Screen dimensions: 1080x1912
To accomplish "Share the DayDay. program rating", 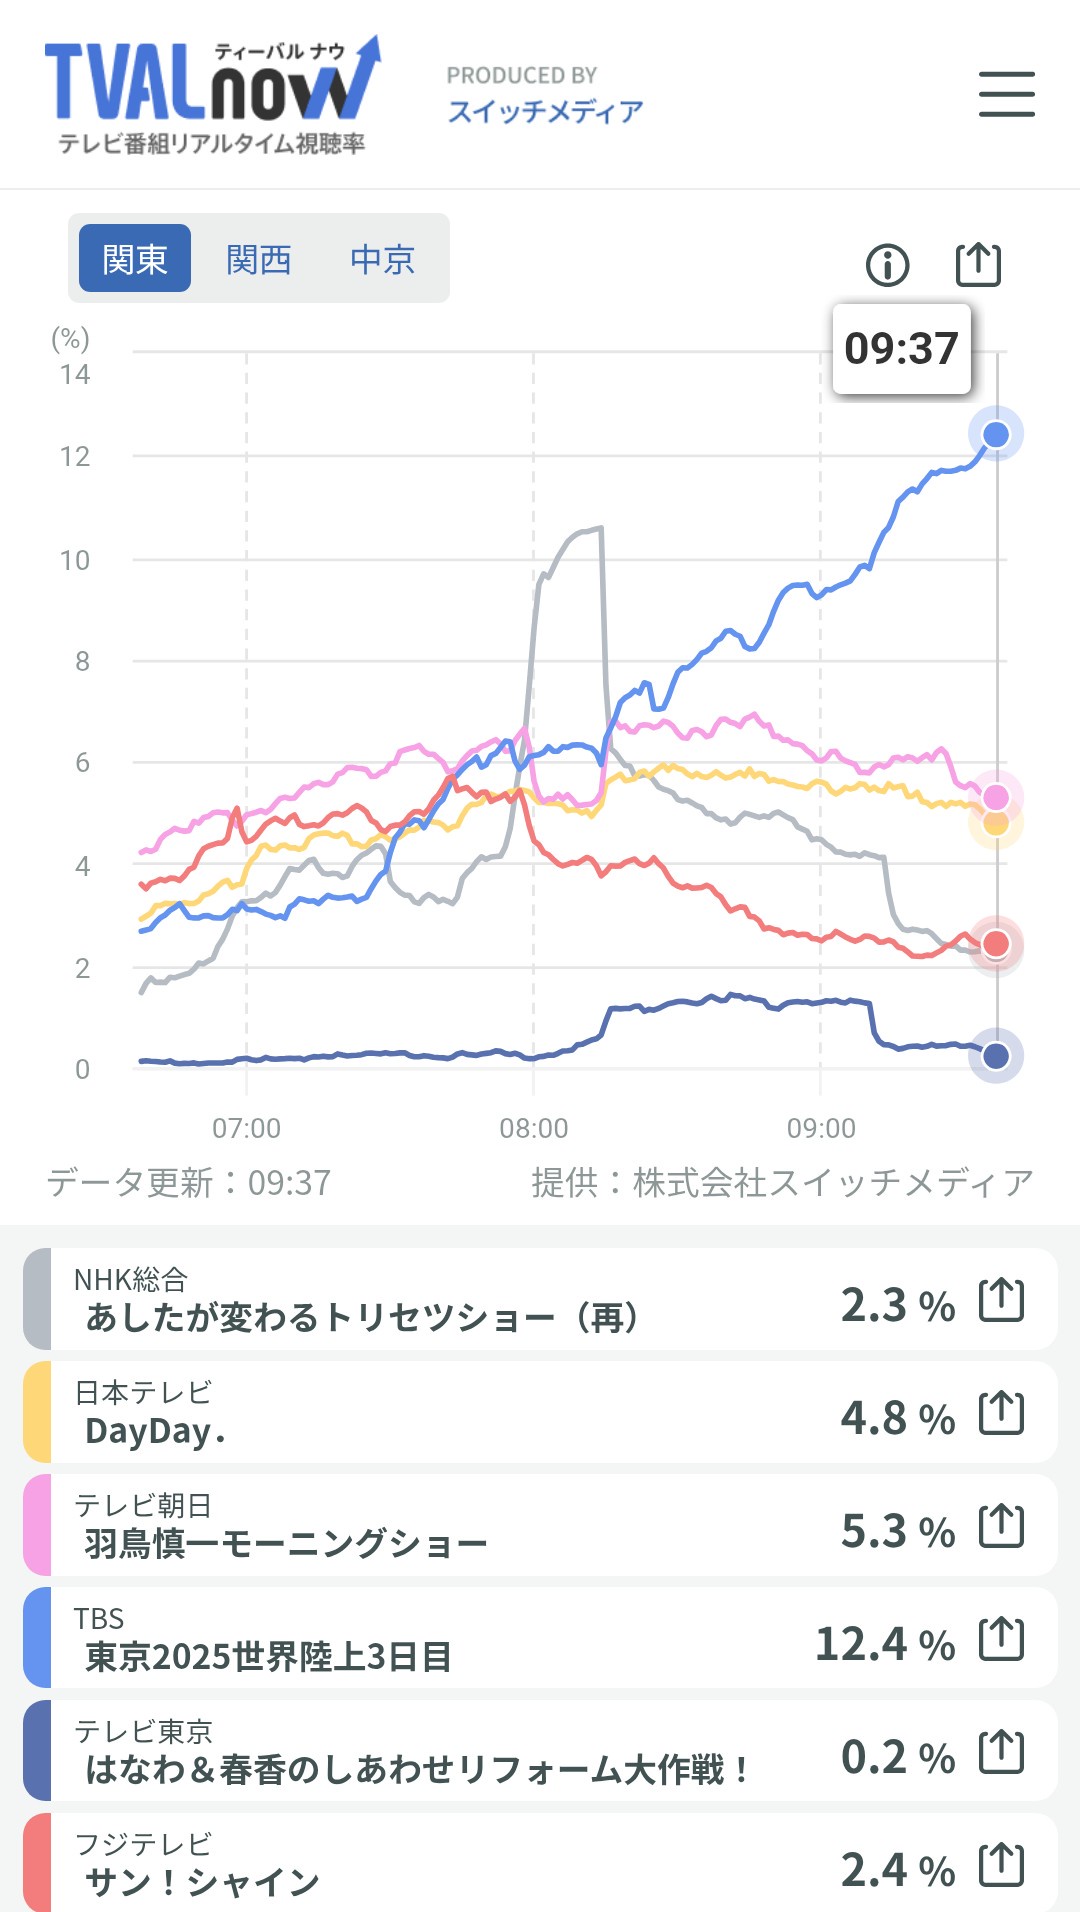I will pyautogui.click(x=1001, y=1413).
